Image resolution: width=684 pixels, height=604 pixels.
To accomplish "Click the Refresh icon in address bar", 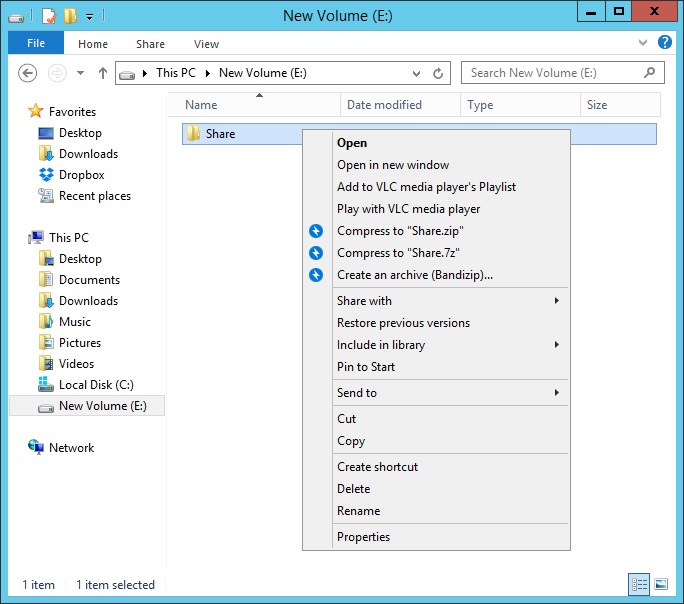I will (438, 73).
